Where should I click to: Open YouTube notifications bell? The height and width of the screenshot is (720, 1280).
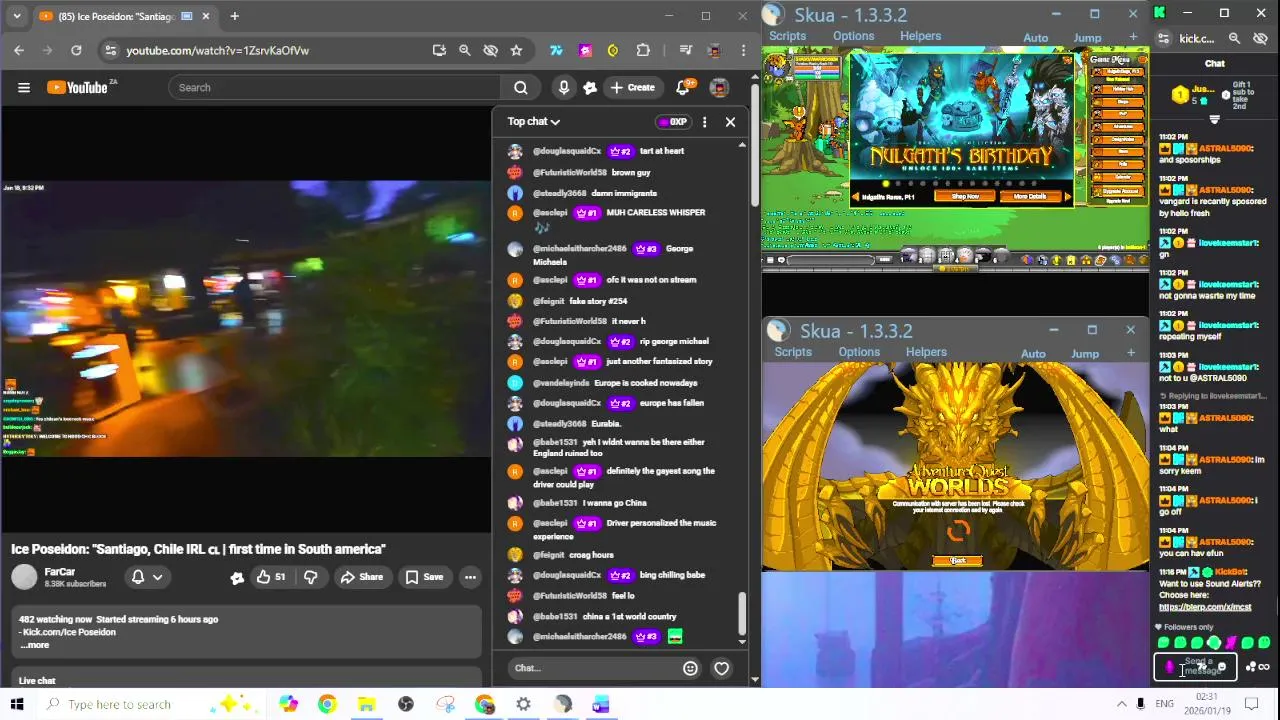683,87
